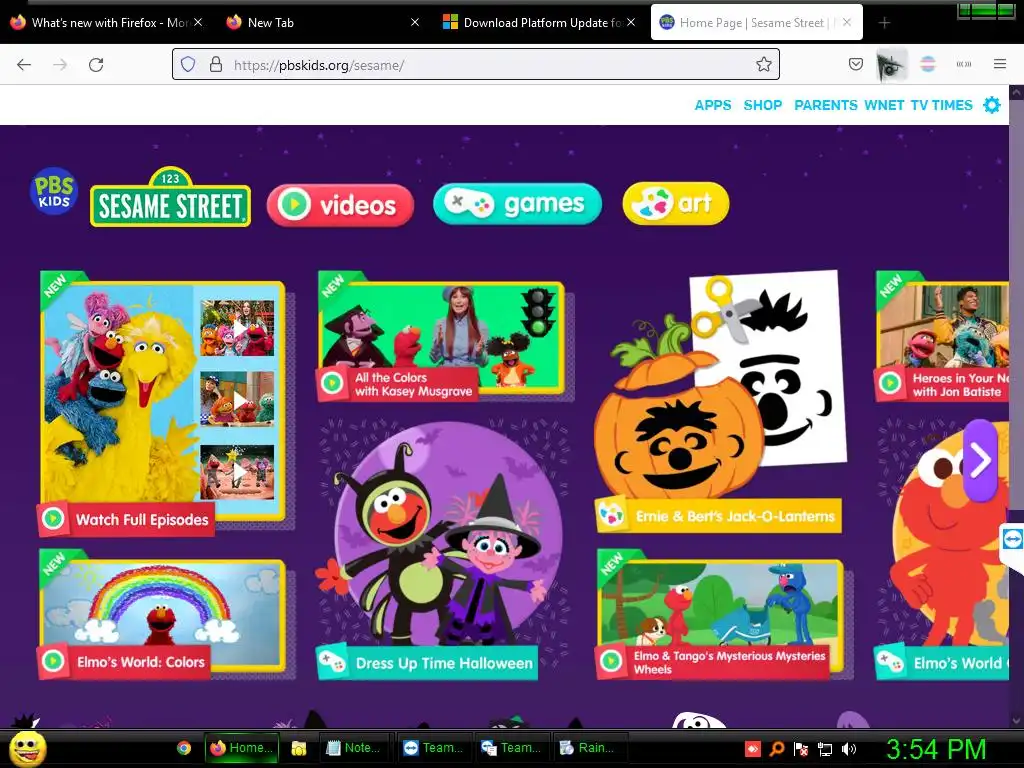Close the New Tab tab

tap(415, 22)
